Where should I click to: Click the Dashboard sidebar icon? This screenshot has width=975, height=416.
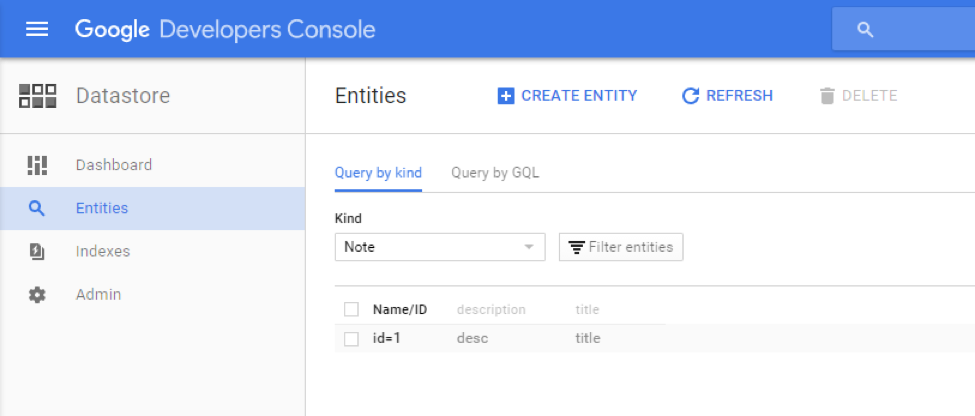[x=37, y=165]
